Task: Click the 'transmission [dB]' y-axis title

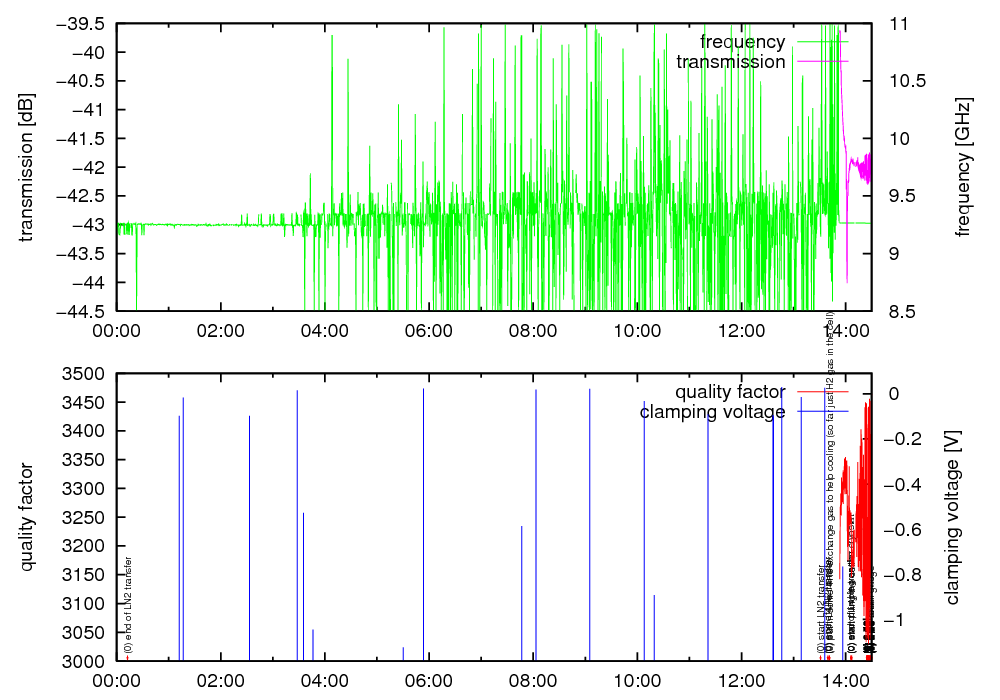Action: [26, 167]
